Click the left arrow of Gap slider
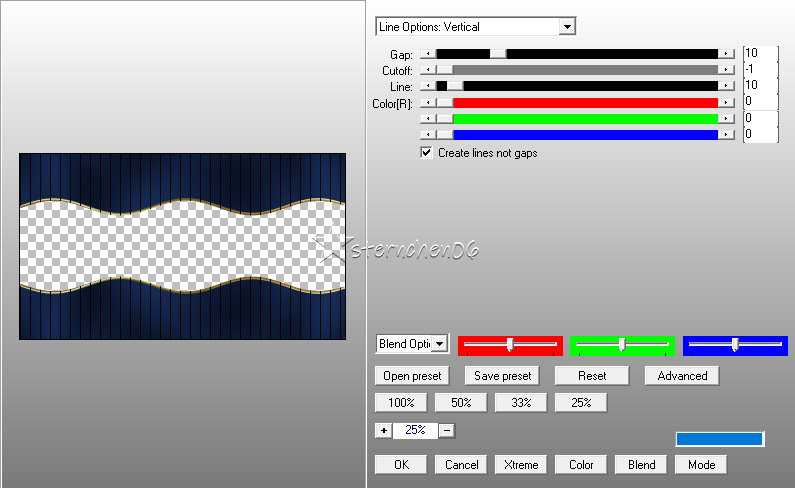This screenshot has height=488, width=795. point(428,54)
